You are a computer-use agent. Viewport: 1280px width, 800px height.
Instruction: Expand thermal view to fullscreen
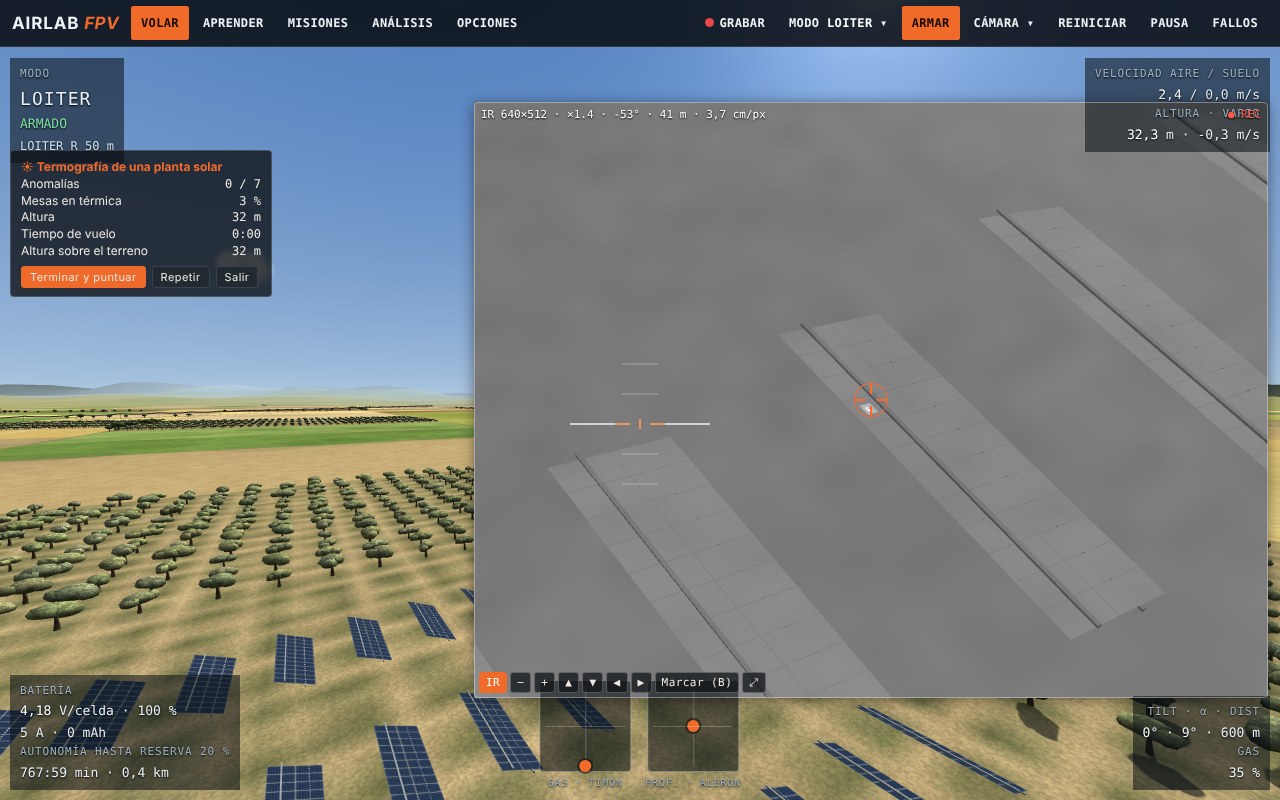[x=754, y=683]
